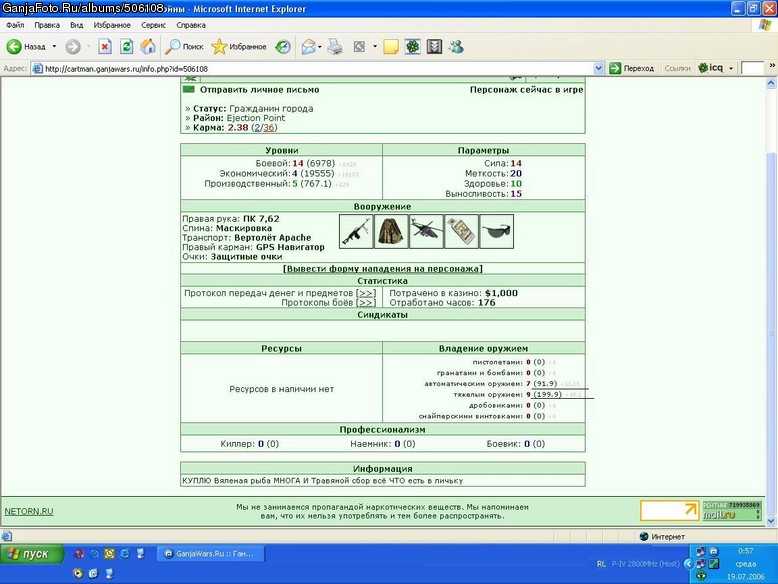Click the Stop loading red X icon
This screenshot has width=778, height=584.
[105, 47]
